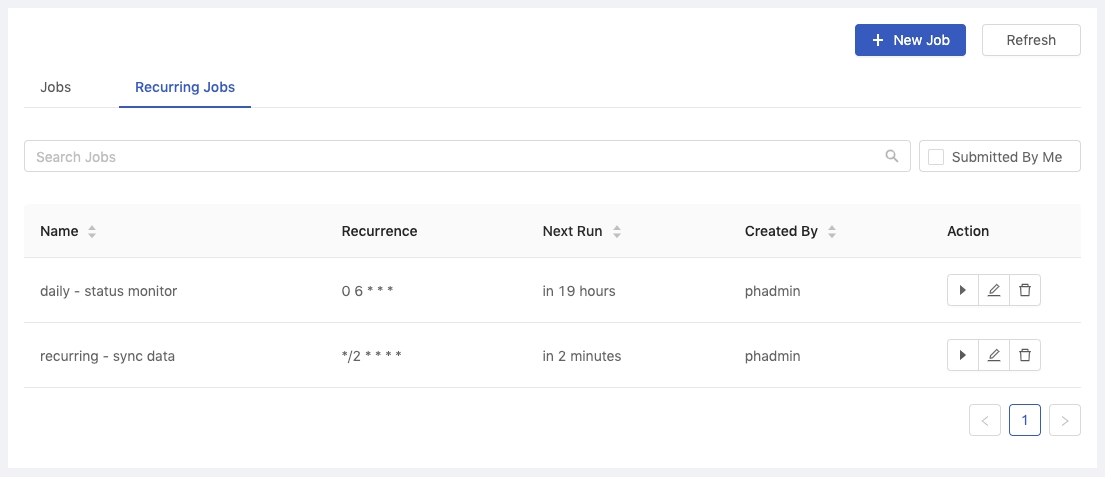The image size is (1105, 477).
Task: Edit the daily - status monitor job
Action: pos(994,290)
